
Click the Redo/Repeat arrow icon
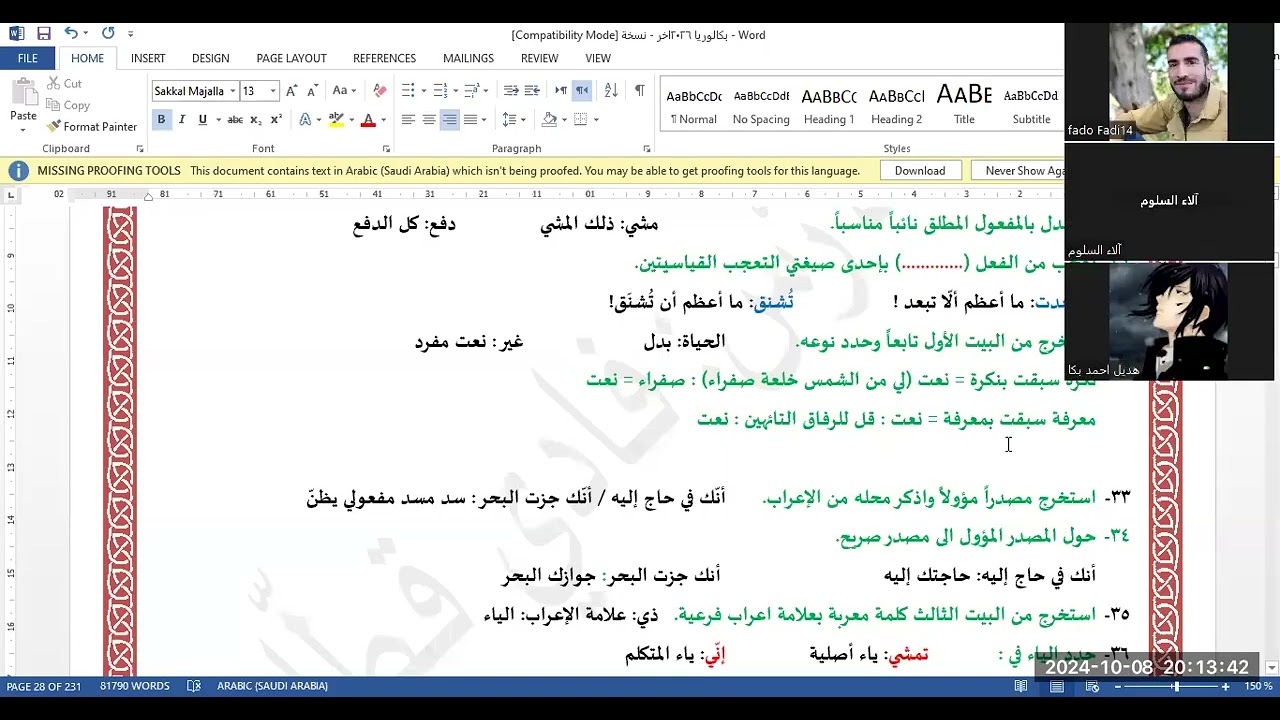108,33
